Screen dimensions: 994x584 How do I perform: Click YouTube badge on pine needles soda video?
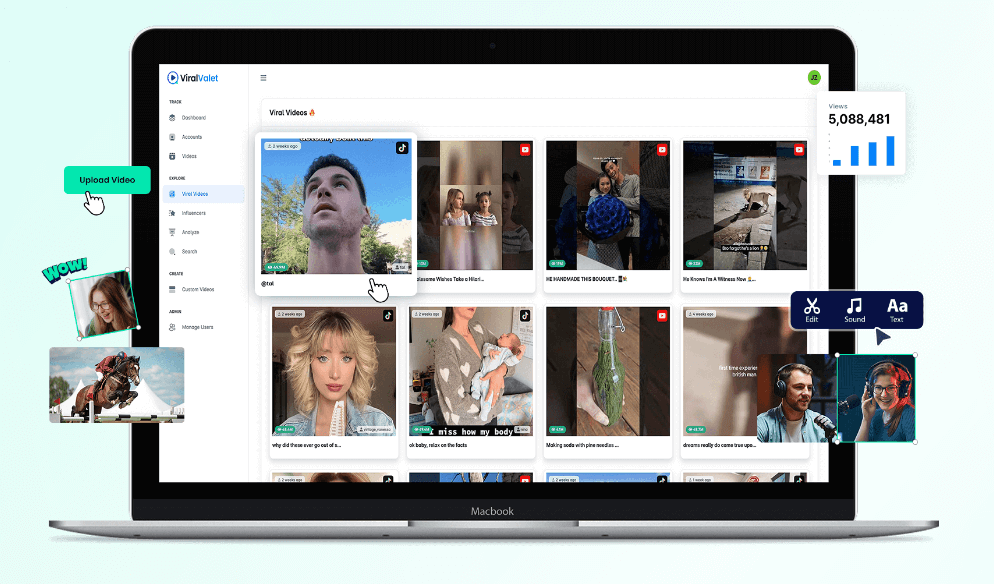662,316
